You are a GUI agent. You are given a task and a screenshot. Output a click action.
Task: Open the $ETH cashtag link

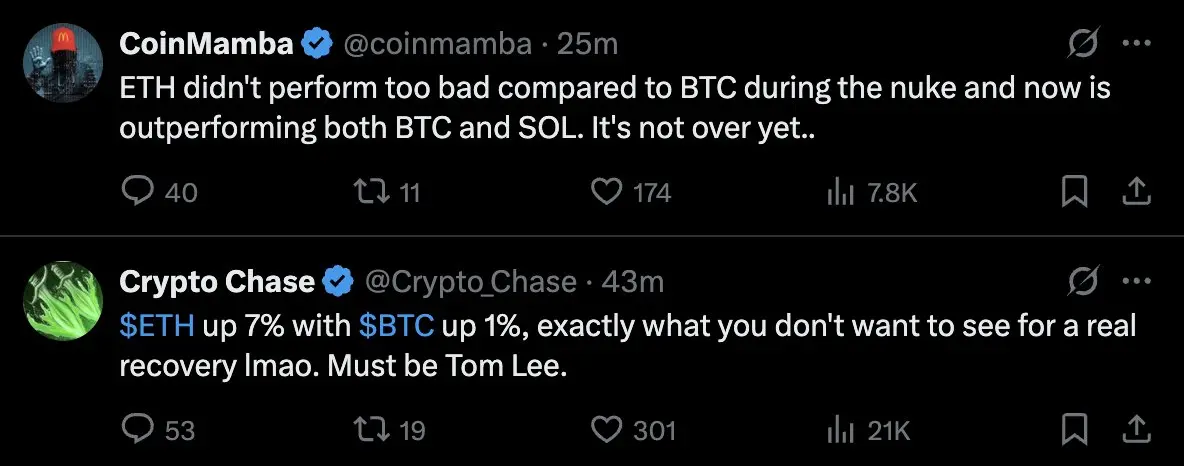point(158,325)
